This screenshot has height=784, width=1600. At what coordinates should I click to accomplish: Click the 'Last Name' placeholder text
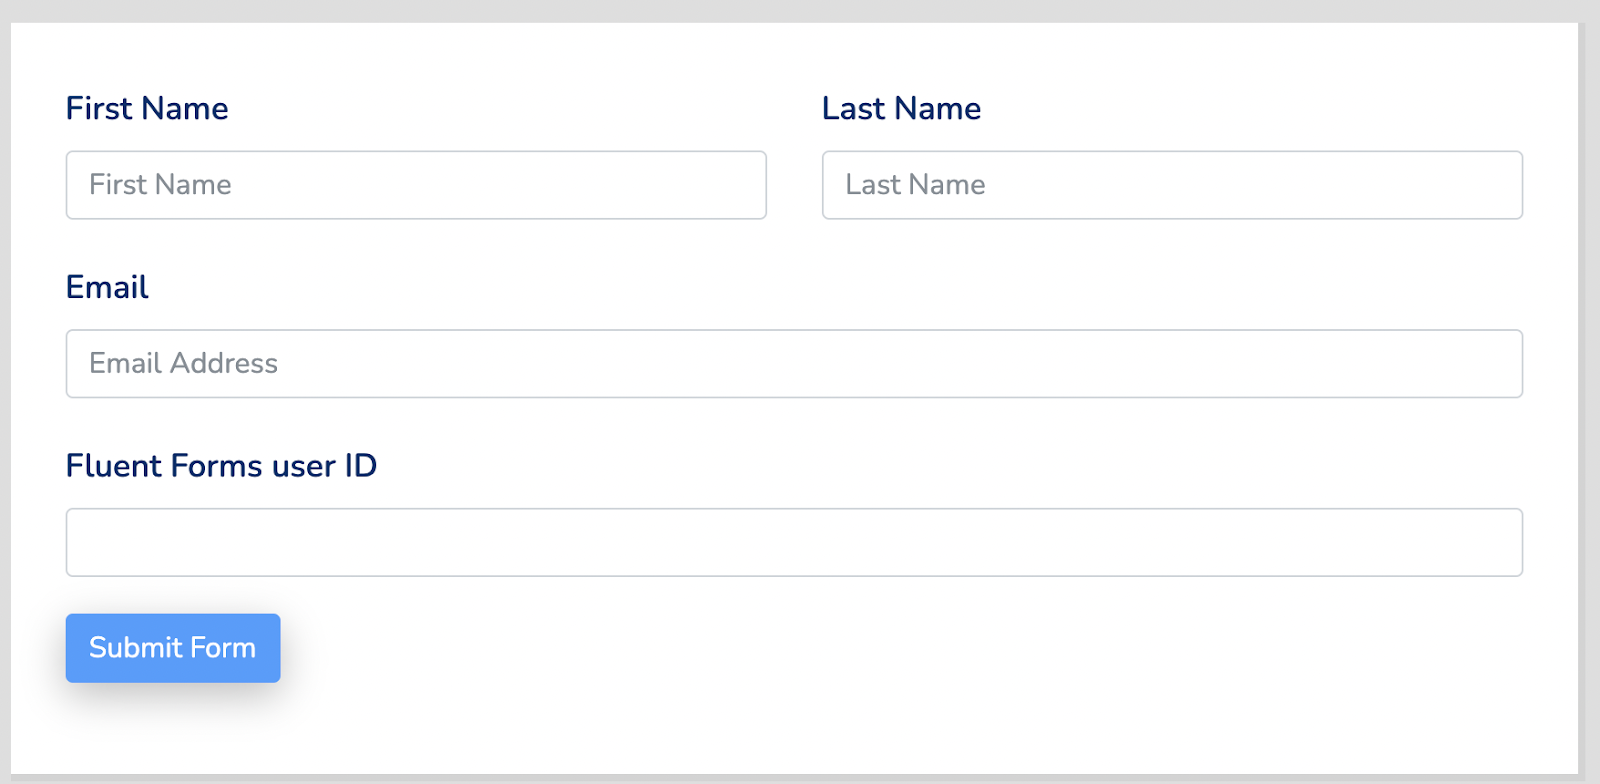(x=915, y=185)
